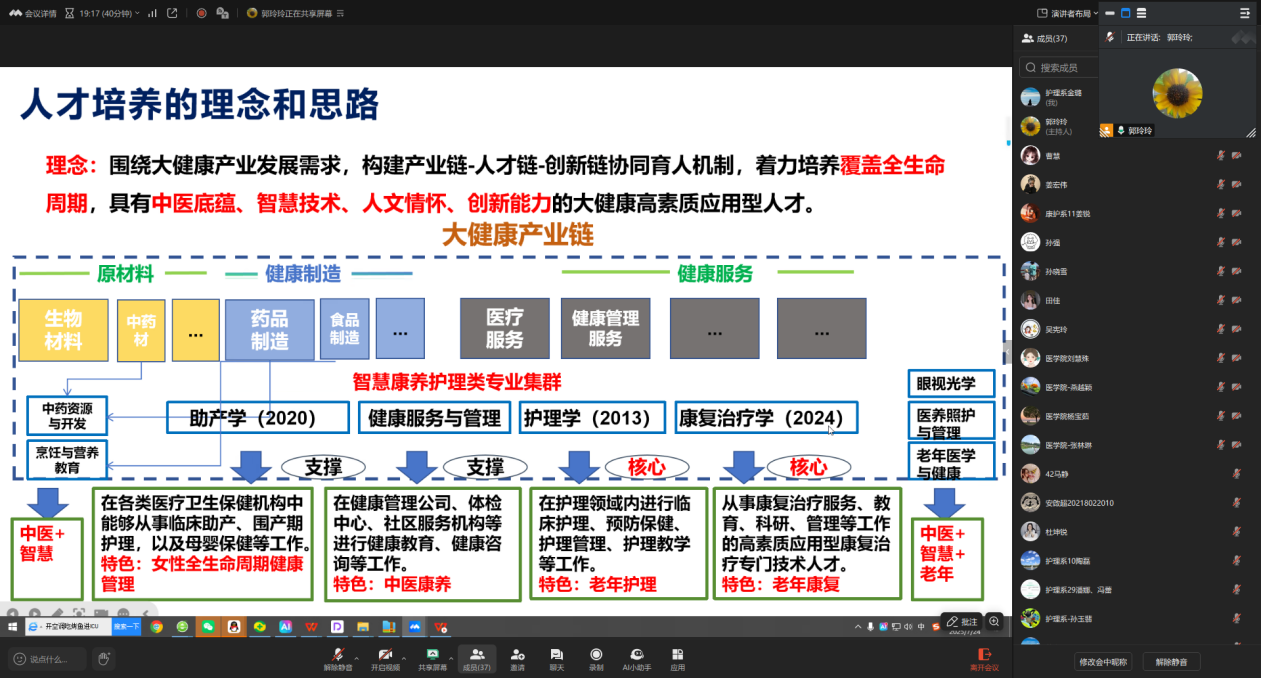Screen dimensions: 1261x678
Task: Click the 解除静音 button below the member list
Action: [1171, 661]
